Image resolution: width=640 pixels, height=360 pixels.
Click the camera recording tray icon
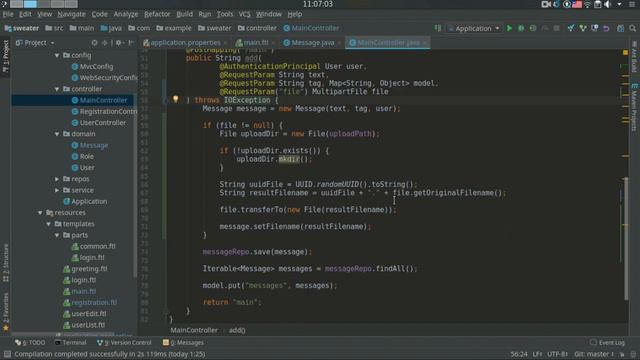pos(546,4)
